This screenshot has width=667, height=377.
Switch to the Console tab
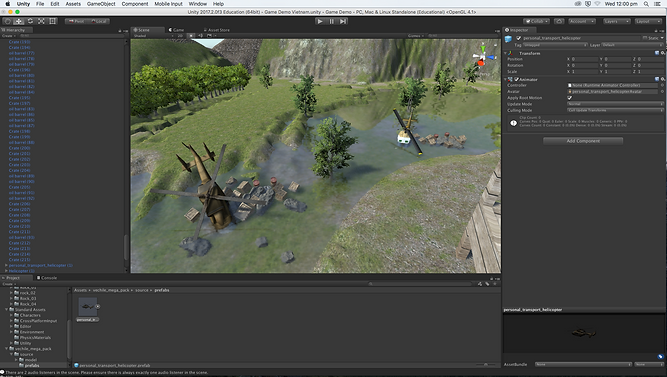(x=47, y=277)
